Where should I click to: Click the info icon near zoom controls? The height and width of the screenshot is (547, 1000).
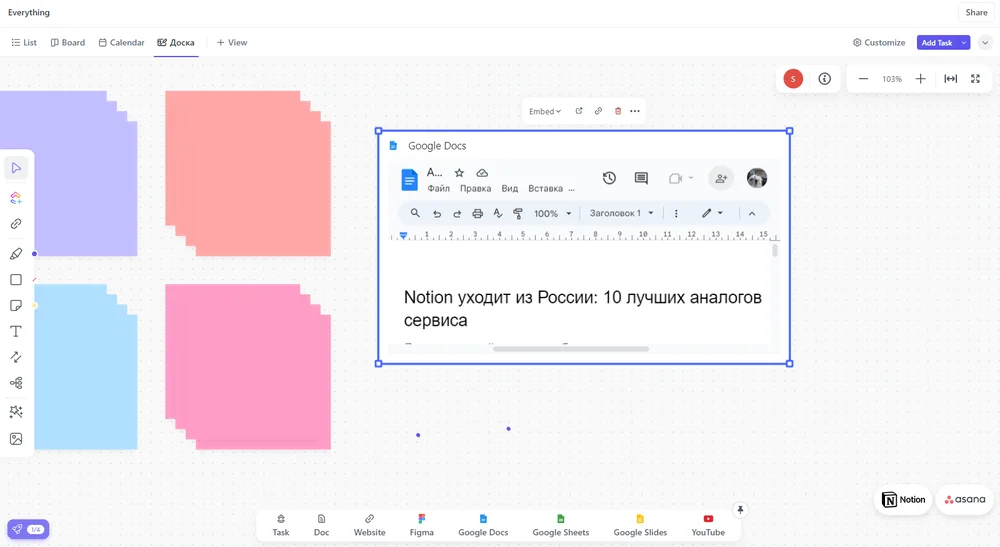pyautogui.click(x=825, y=79)
